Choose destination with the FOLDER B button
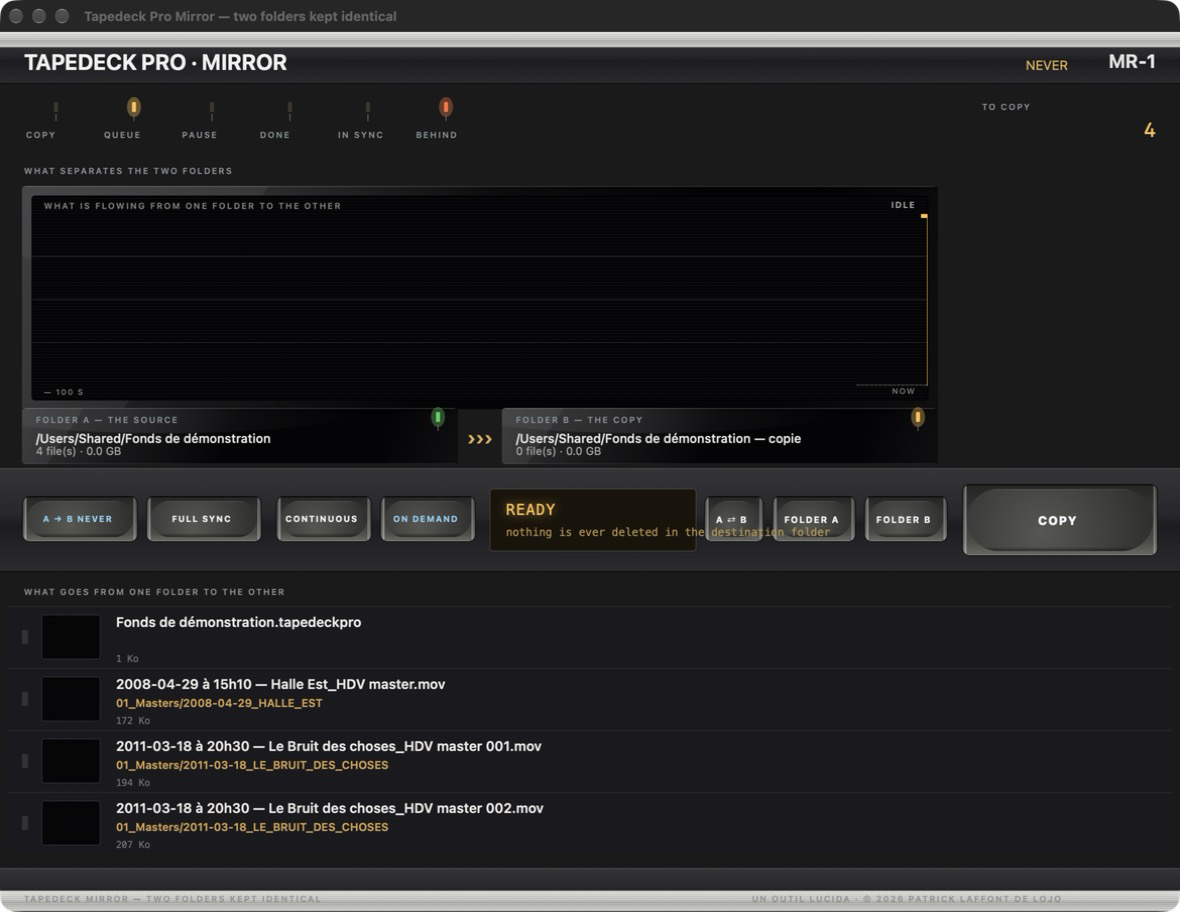The image size is (1180, 912). [x=905, y=519]
